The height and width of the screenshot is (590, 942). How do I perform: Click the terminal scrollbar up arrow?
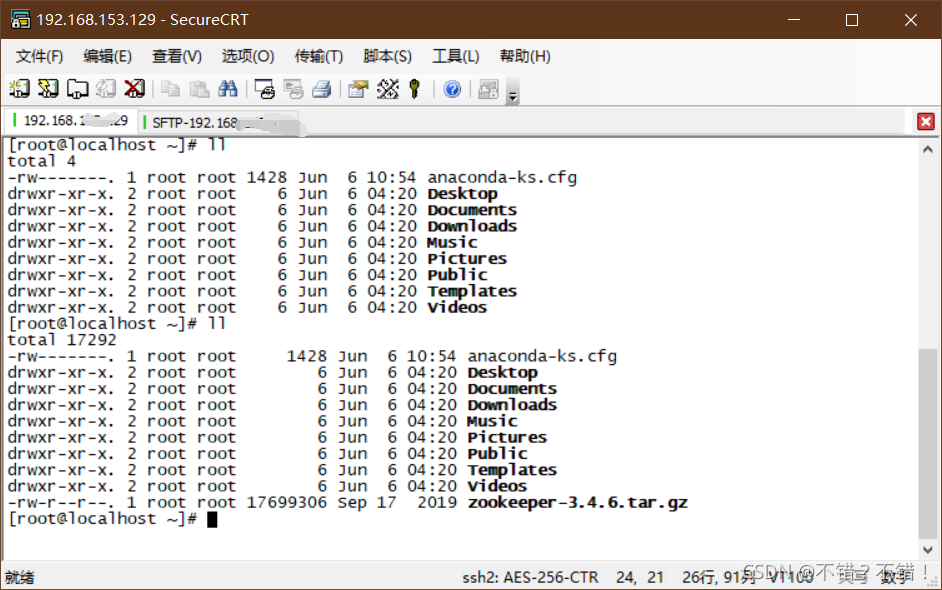coord(928,149)
